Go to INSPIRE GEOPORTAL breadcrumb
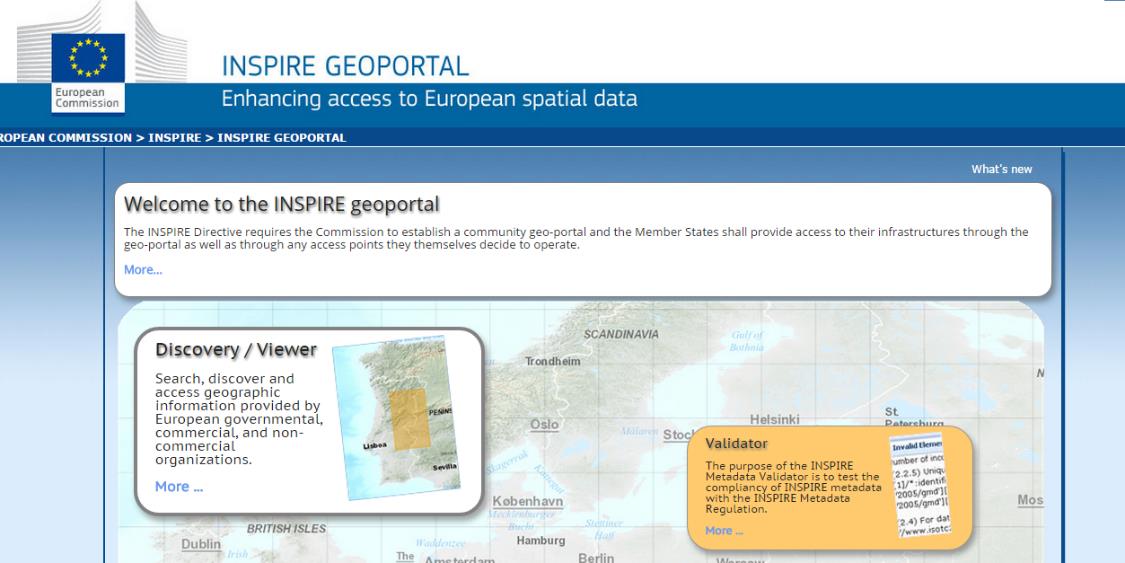Screen dimensions: 1125x563 click(281, 138)
